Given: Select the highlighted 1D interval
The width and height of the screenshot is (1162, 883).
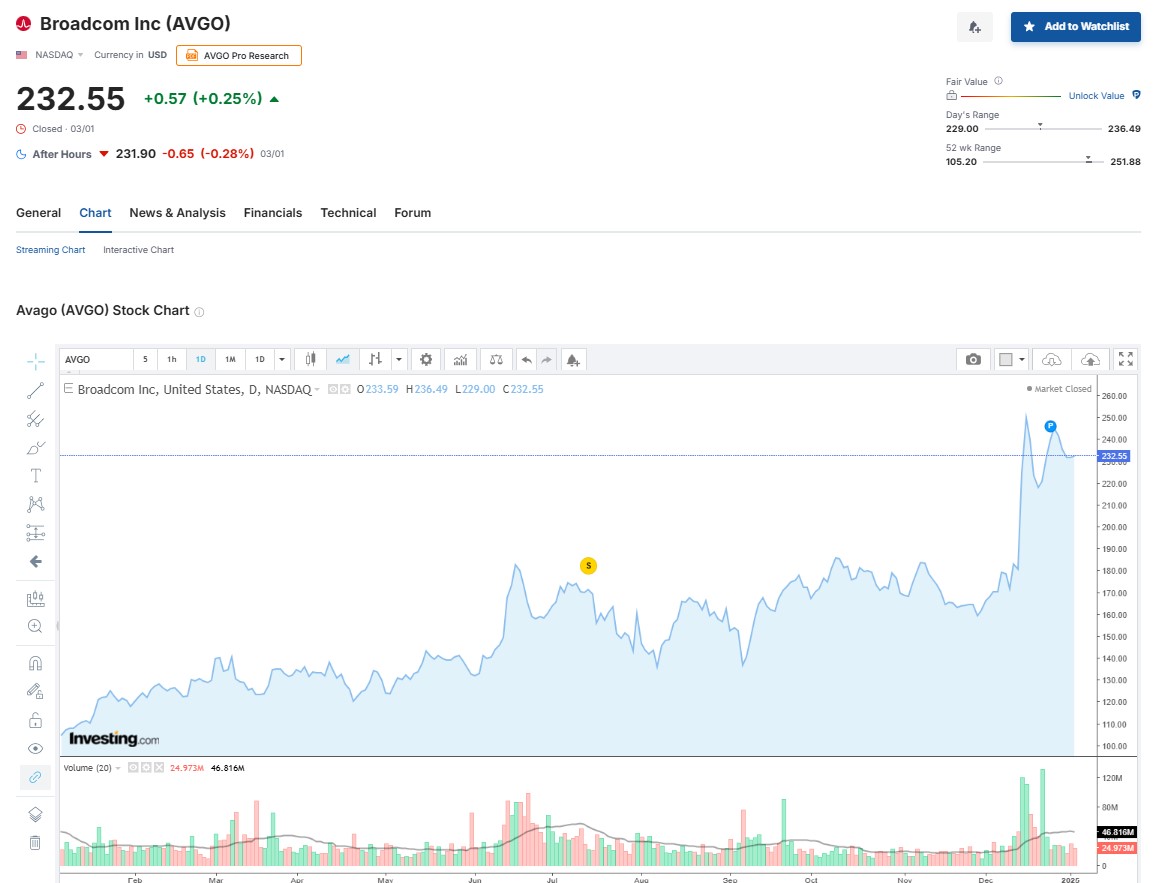Looking at the screenshot, I should (201, 359).
